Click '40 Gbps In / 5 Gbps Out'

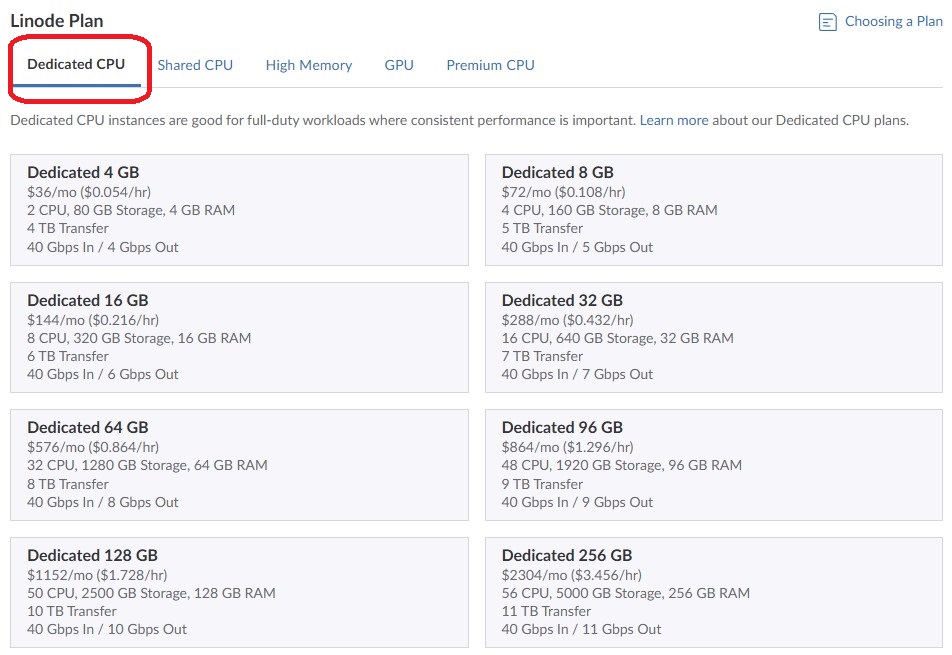tap(577, 247)
